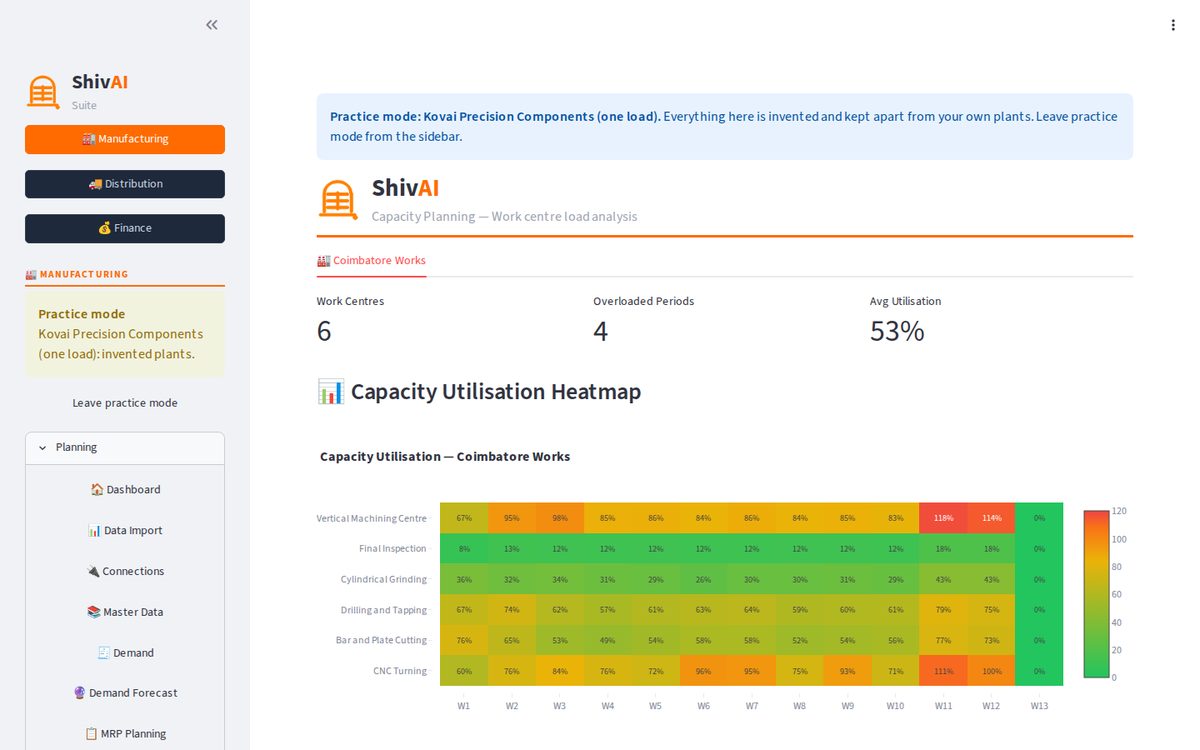This screenshot has height=750, width=1200.
Task: Click the 111% CNC Turning cell
Action: coord(943,671)
